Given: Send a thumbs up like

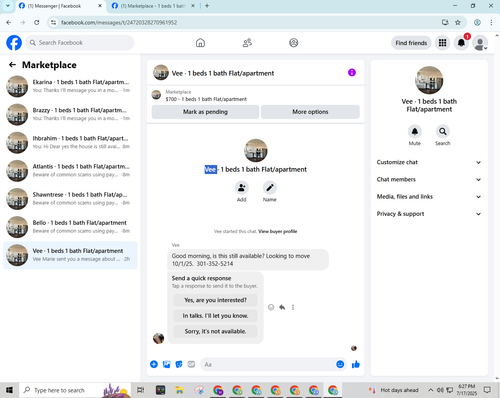Looking at the screenshot, I should coord(356,364).
